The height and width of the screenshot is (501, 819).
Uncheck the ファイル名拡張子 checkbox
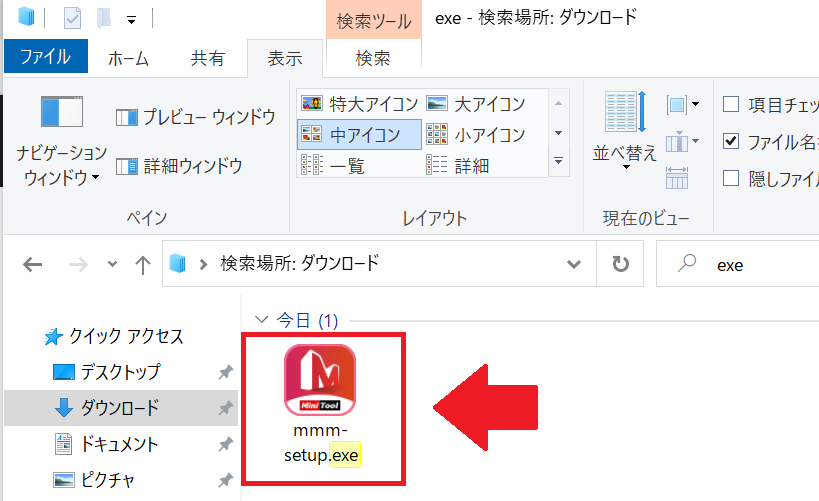731,141
